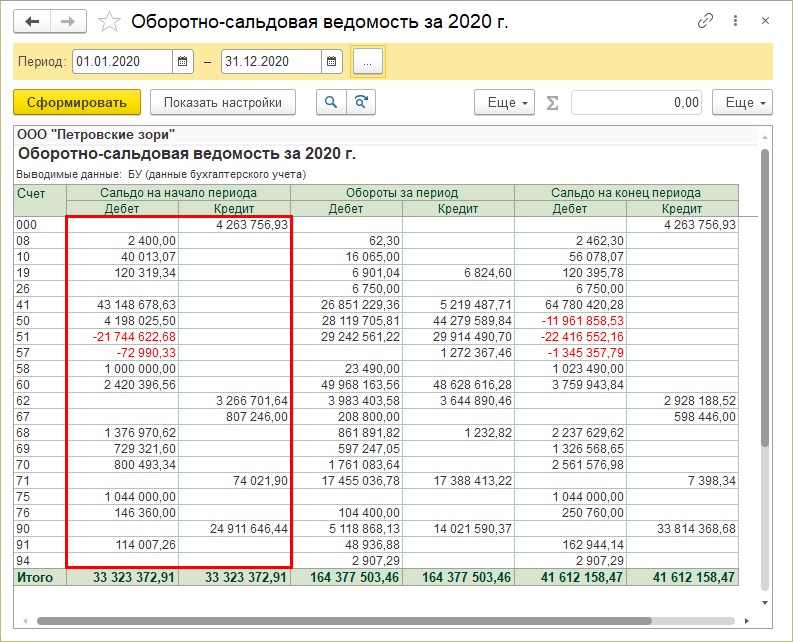
Task: Click Сальдо на начало периода header
Action: coord(179,193)
